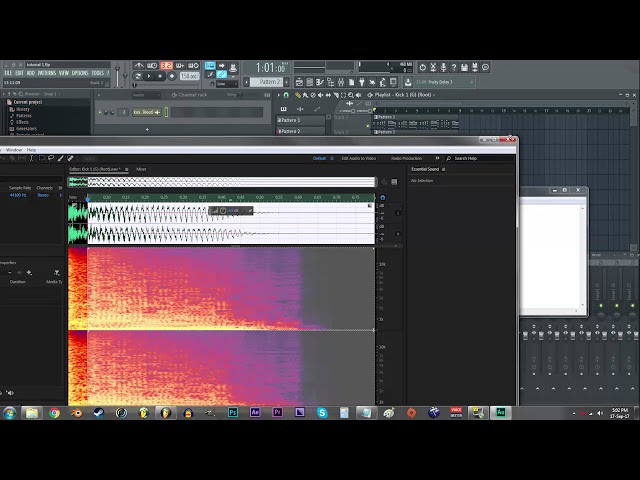Open the Audio filter dropdown in channel rack

click(146, 95)
